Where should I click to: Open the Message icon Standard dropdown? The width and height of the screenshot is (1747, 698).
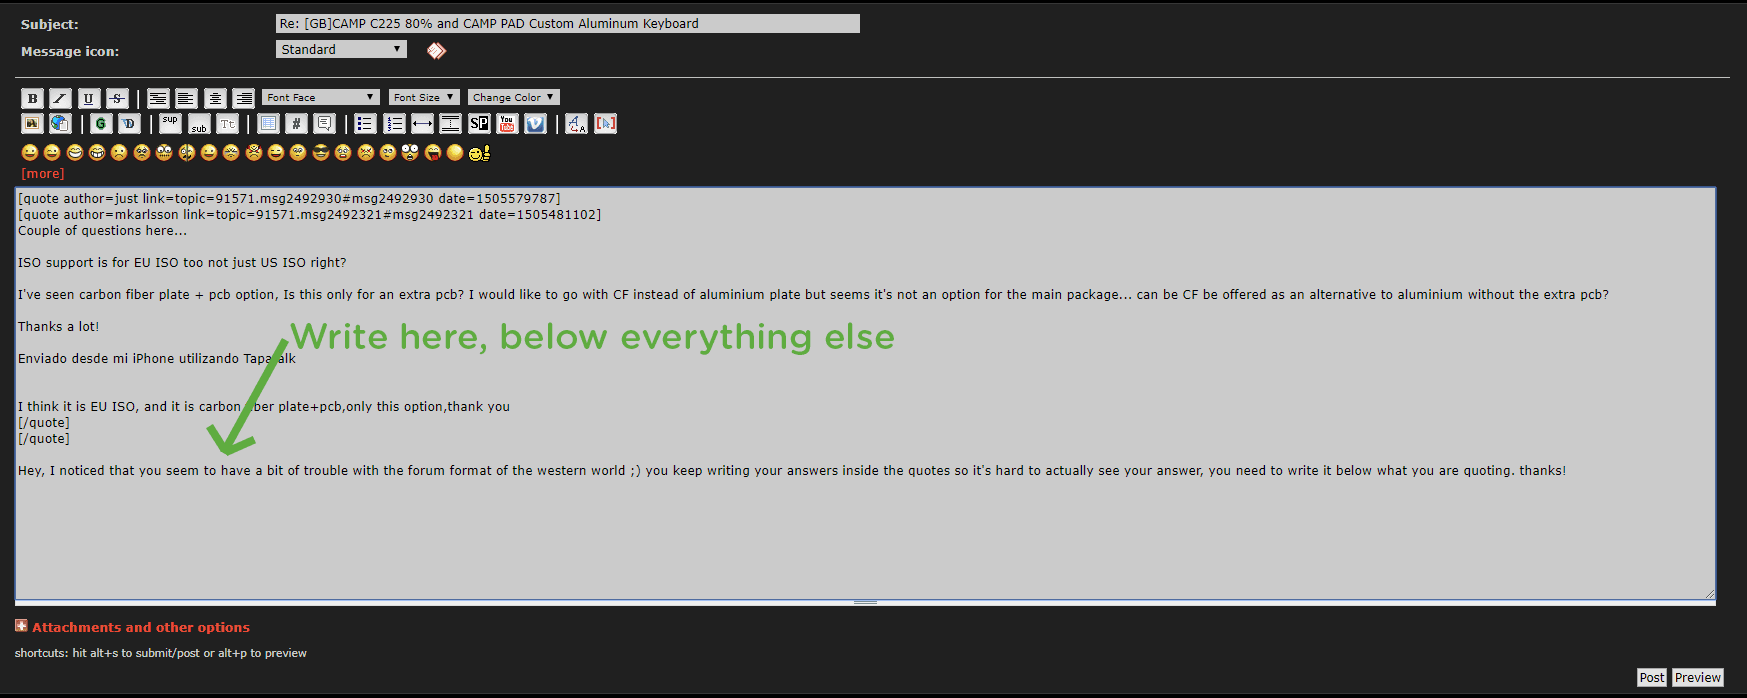341,49
